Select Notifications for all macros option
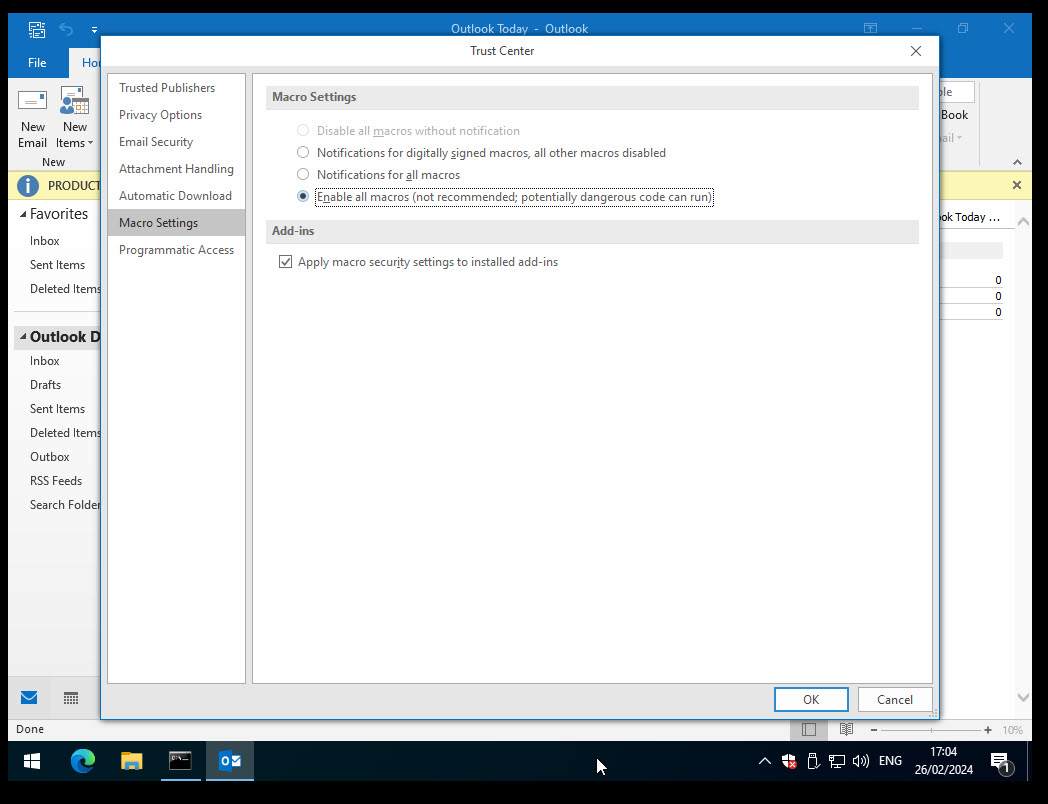The image size is (1048, 804). click(303, 175)
